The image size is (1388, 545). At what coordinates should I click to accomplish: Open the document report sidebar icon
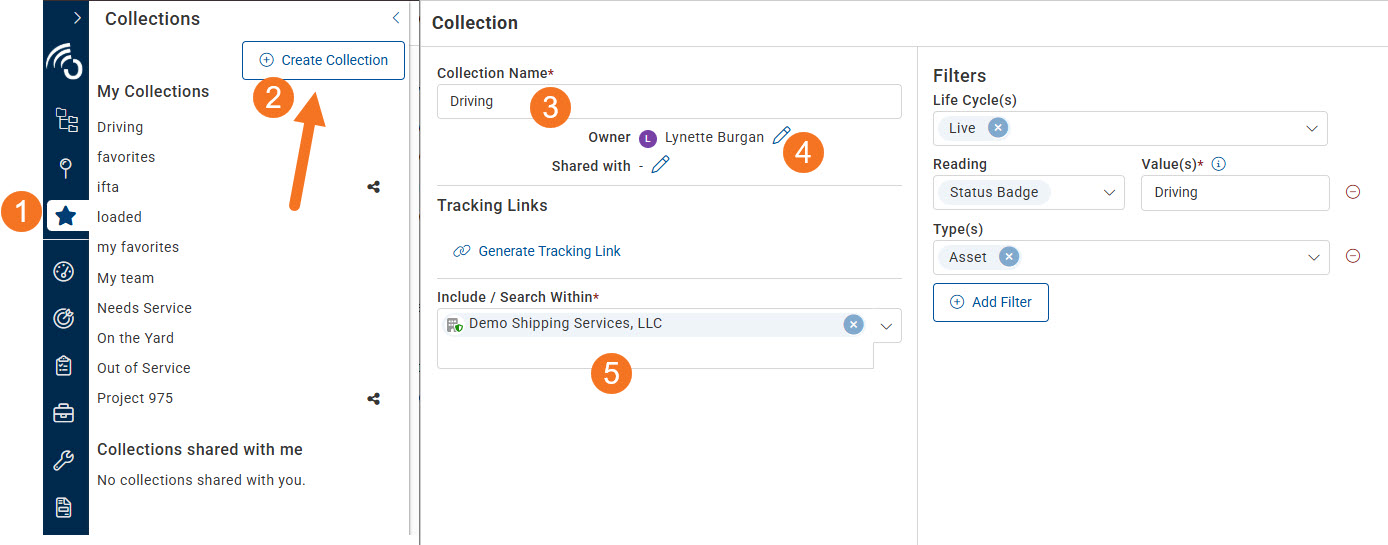coord(64,508)
